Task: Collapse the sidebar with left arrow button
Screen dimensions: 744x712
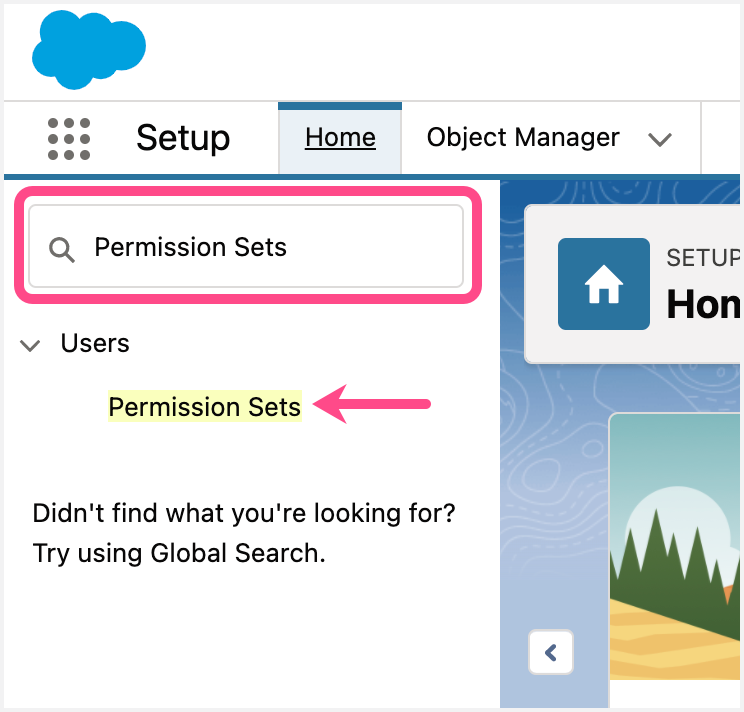Action: 550,653
